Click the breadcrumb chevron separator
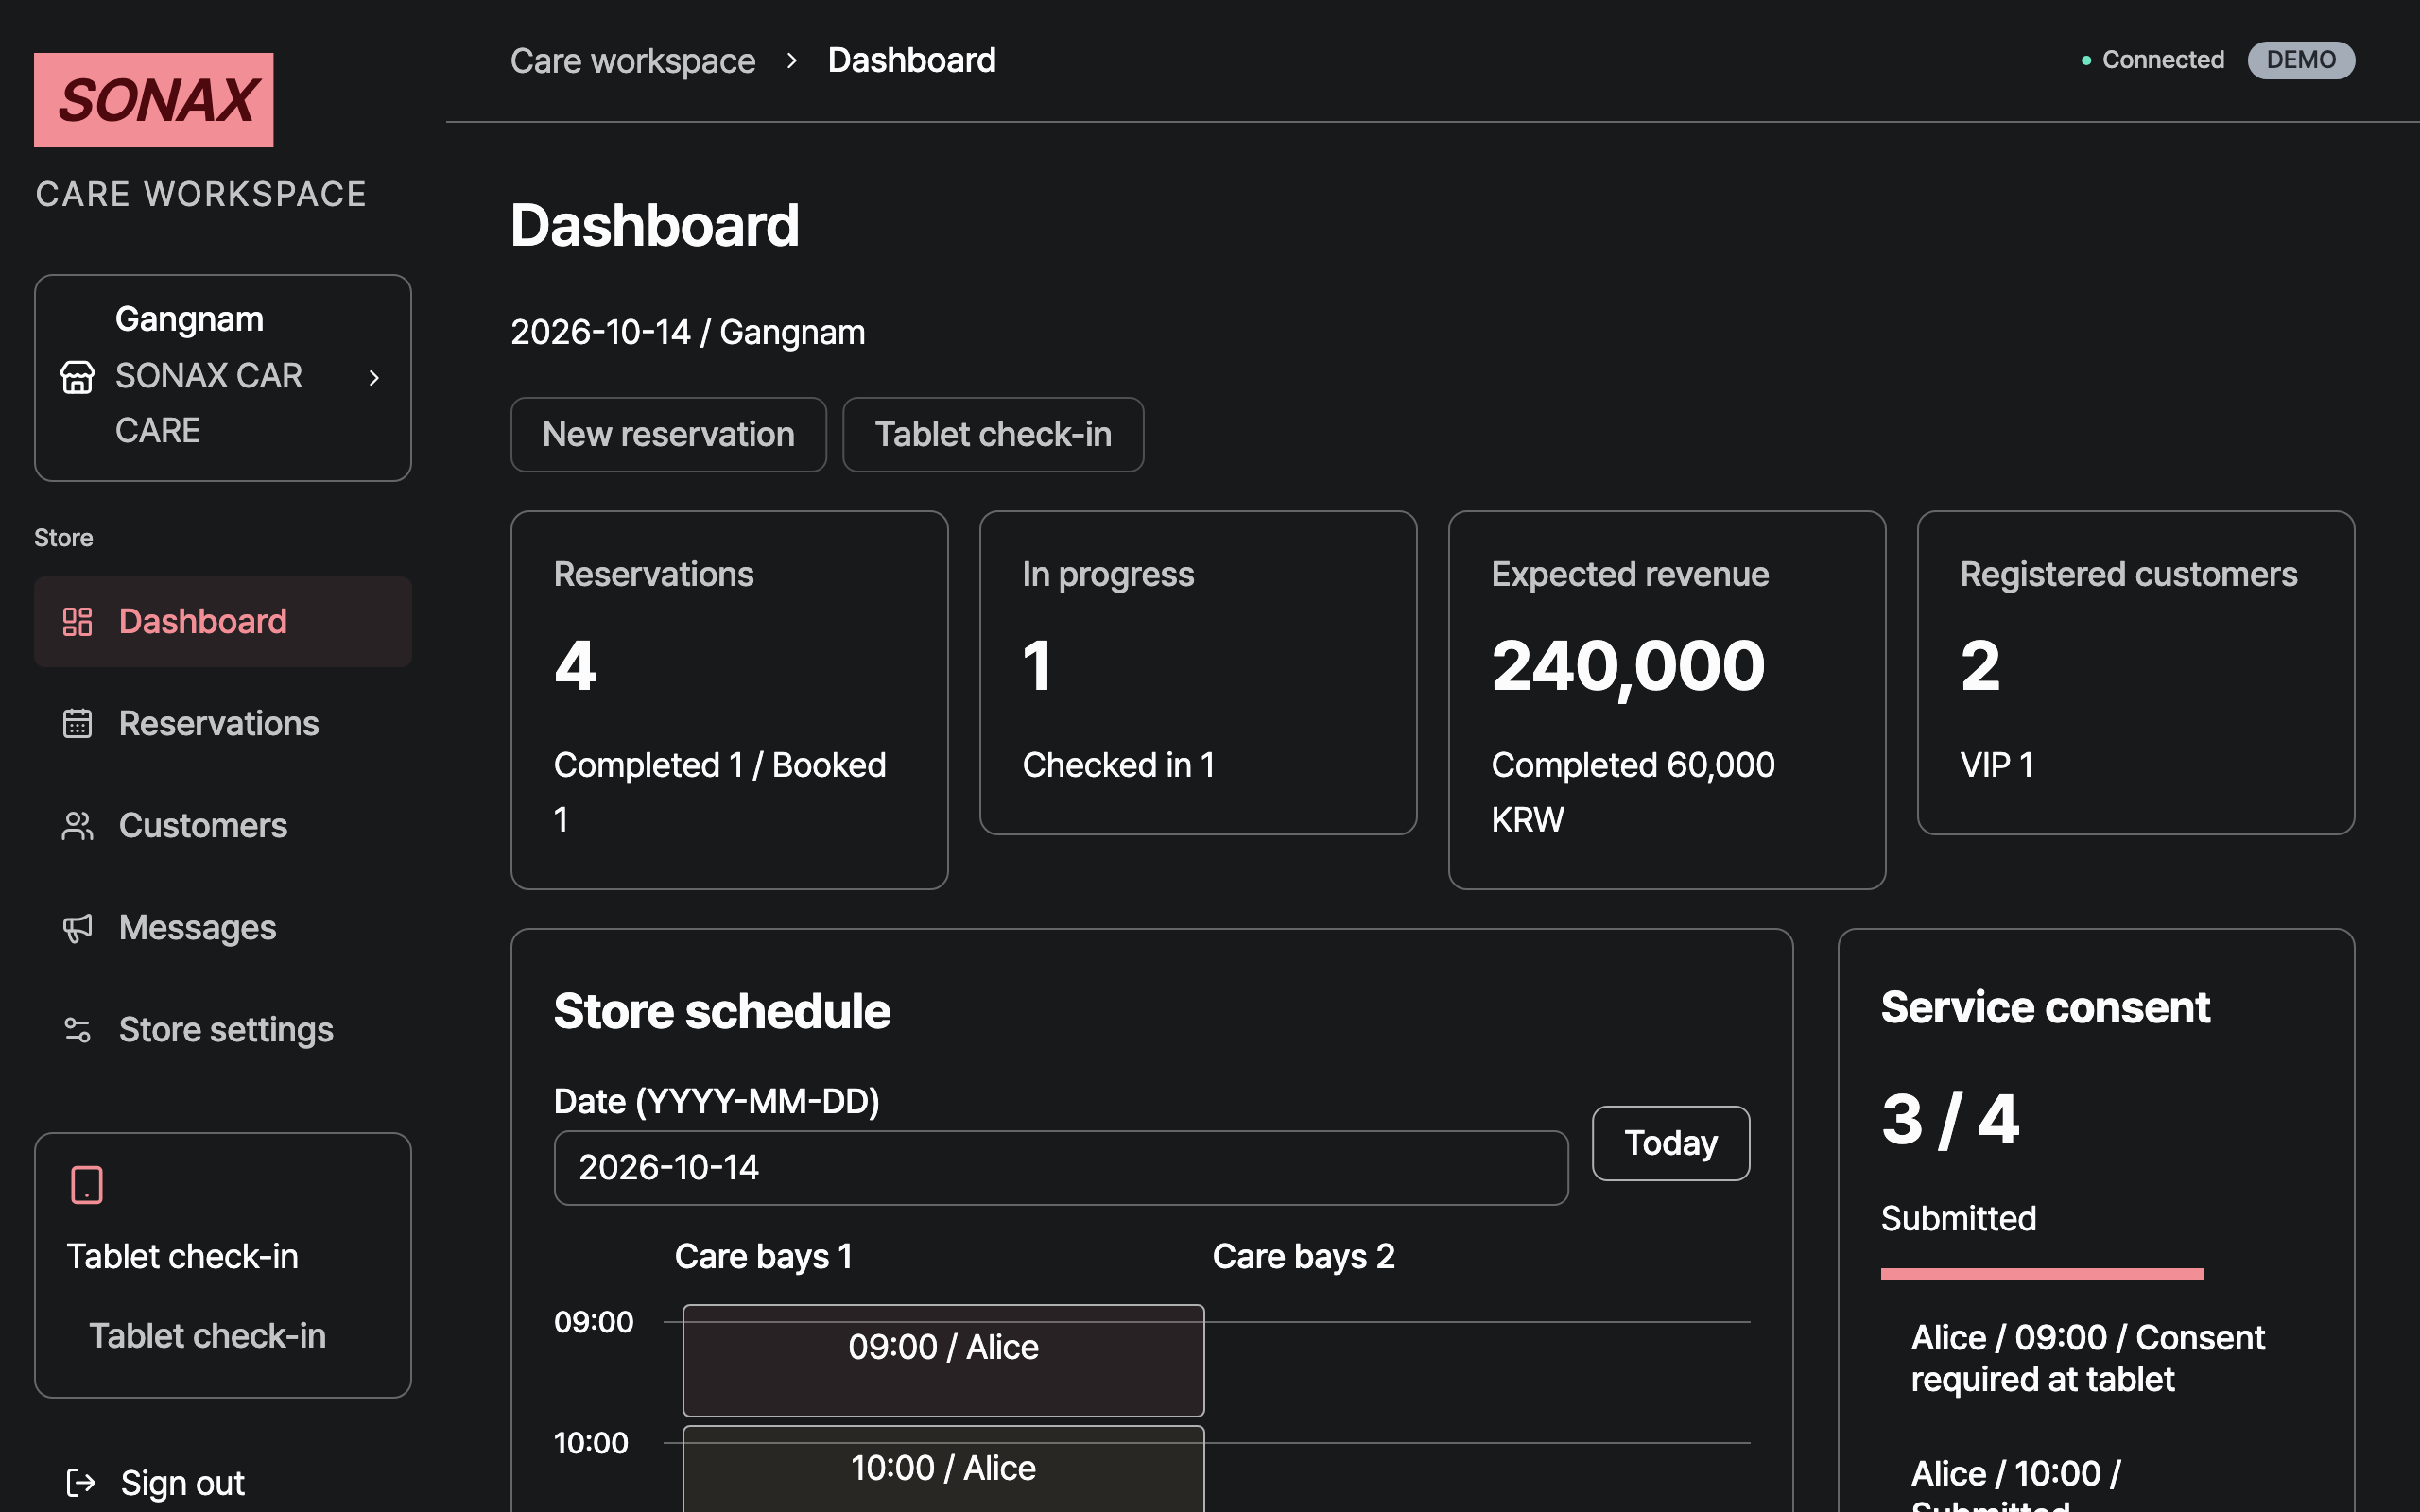The image size is (2420, 1512). pos(792,60)
